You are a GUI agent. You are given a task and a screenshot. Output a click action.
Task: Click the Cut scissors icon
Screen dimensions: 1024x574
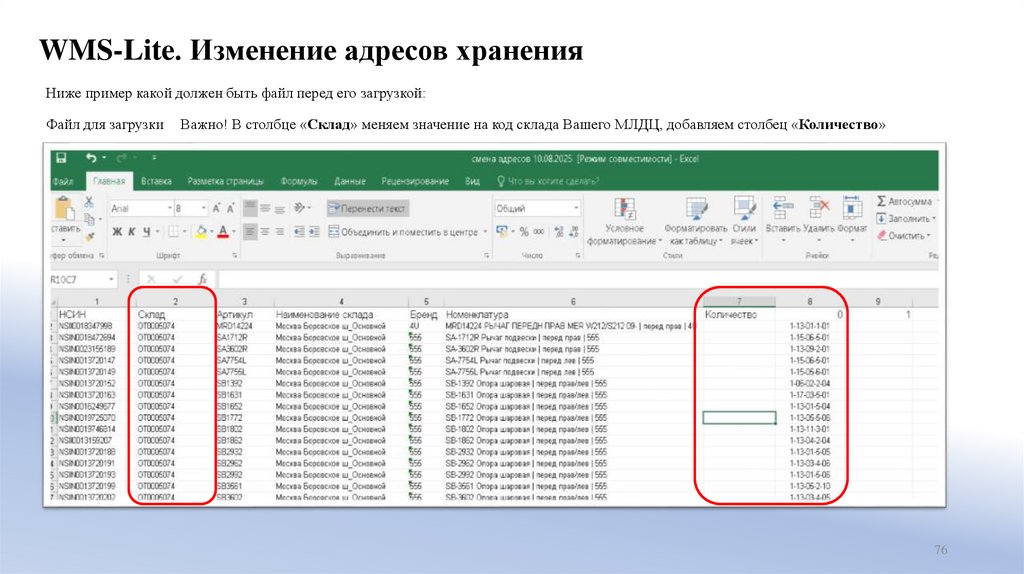point(89,202)
